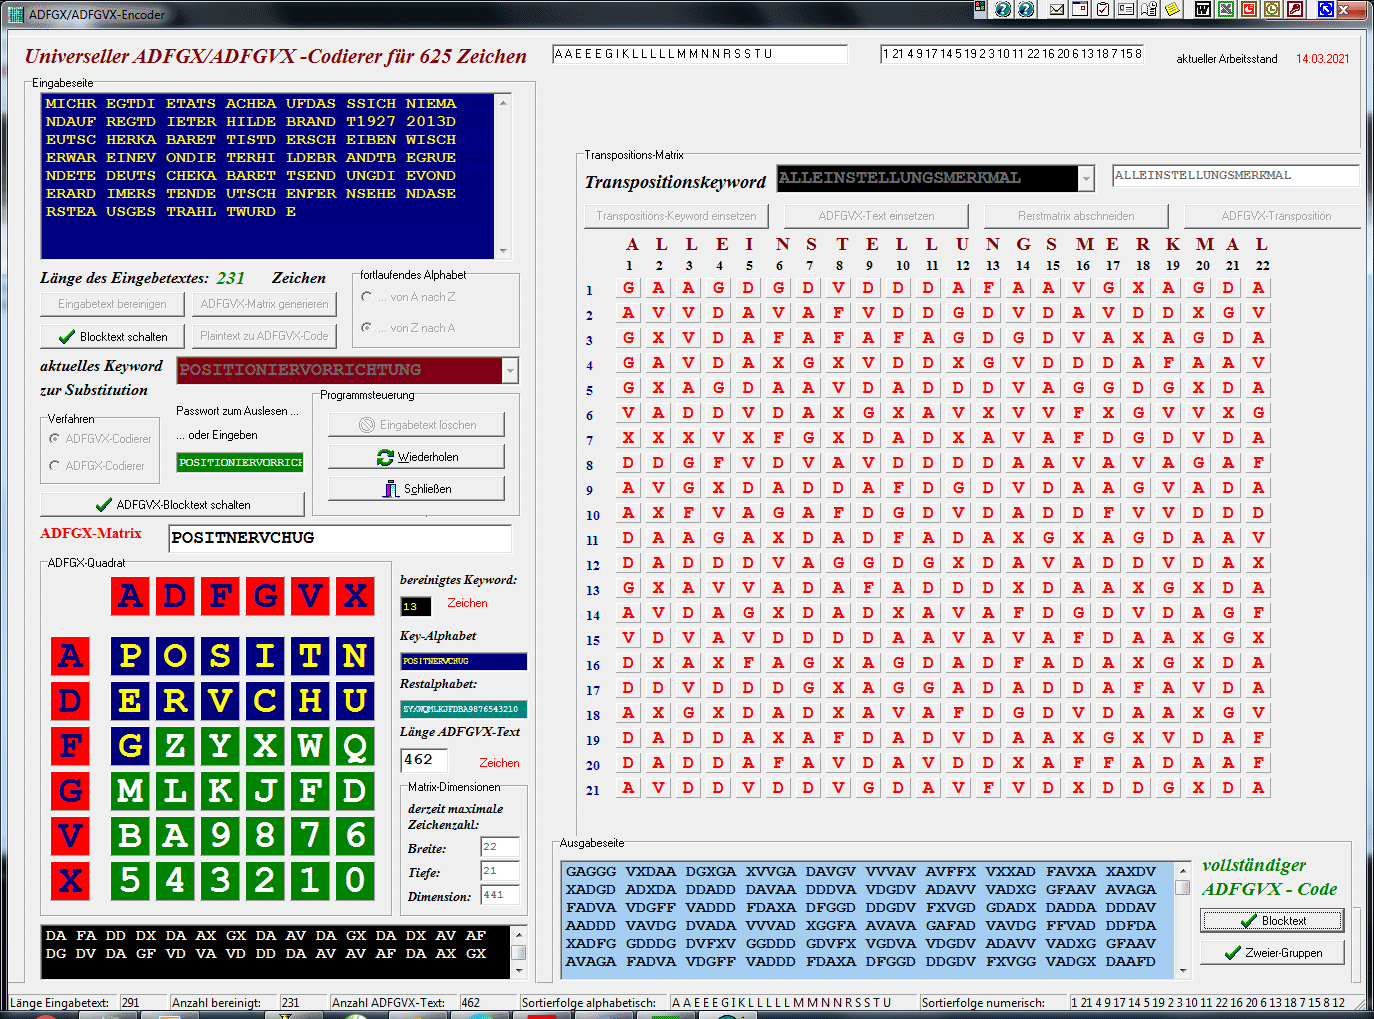Screen dimensions: 1374x1019
Task: Click the Dimension field showing 441
Action: coord(500,895)
